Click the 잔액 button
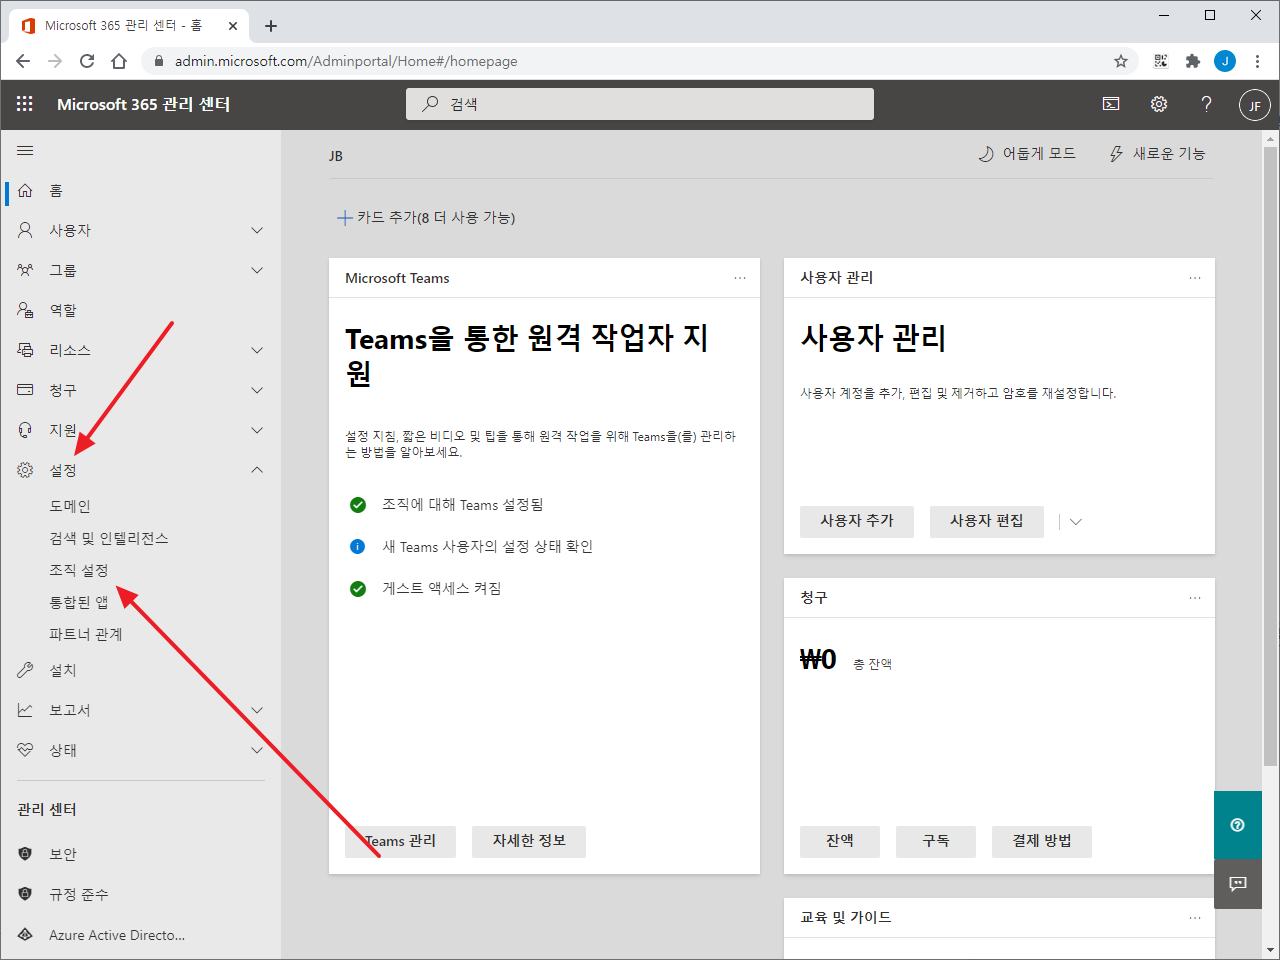This screenshot has height=960, width=1280. pyautogui.click(x=840, y=841)
